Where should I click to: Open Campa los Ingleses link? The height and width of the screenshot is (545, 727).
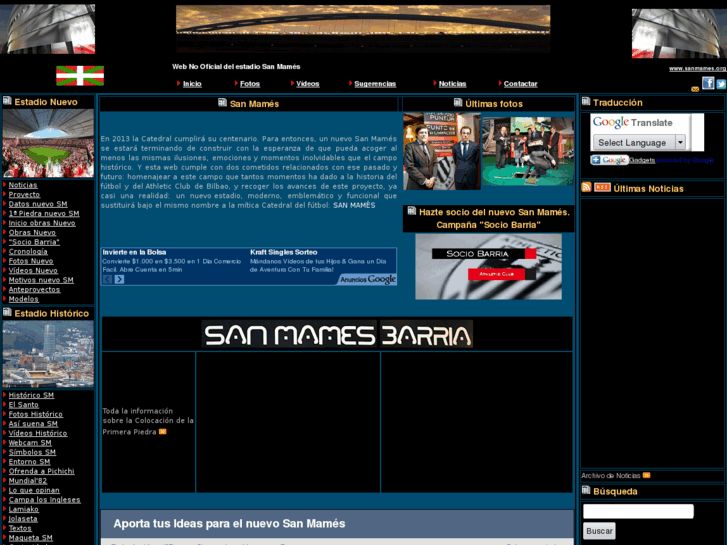tap(45, 500)
